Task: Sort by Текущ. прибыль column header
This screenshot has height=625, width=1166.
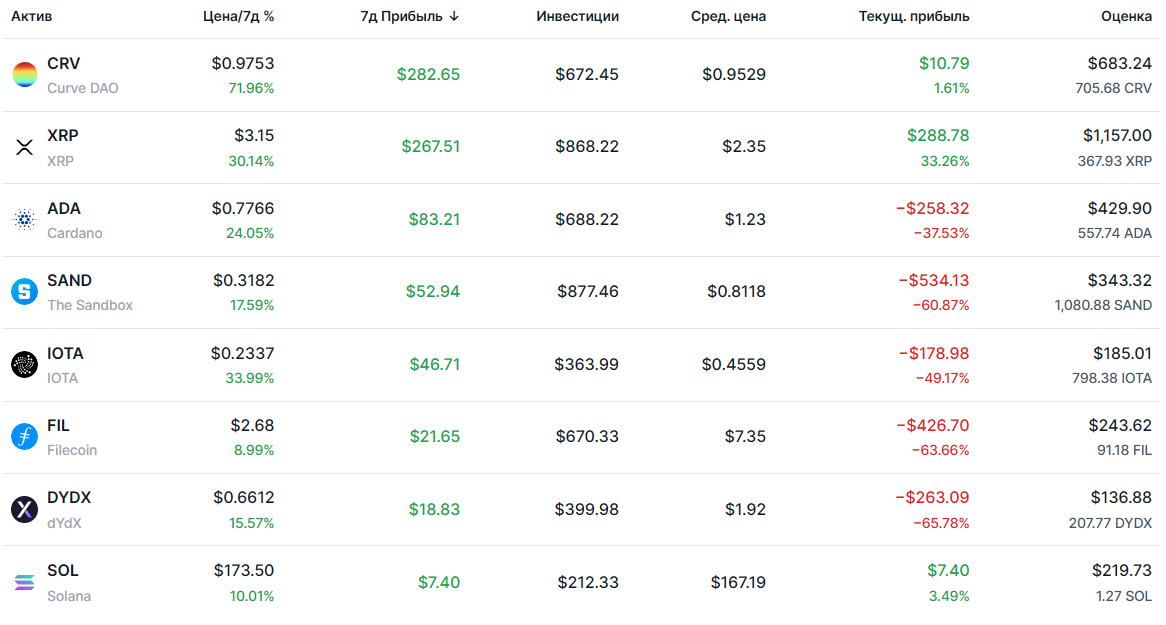Action: point(913,16)
